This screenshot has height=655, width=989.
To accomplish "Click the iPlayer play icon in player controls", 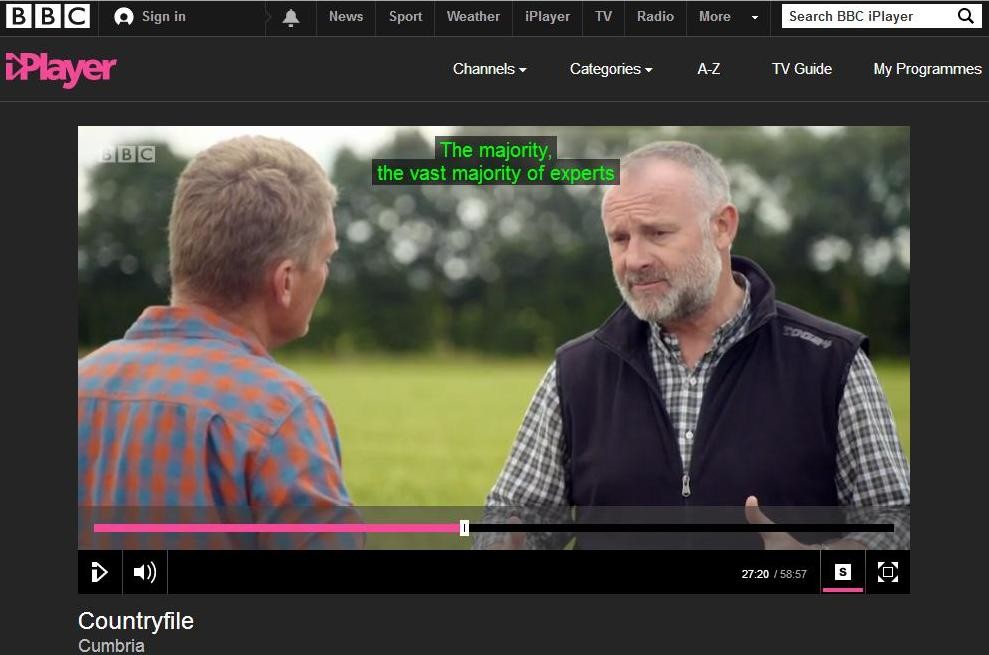I will pos(100,572).
